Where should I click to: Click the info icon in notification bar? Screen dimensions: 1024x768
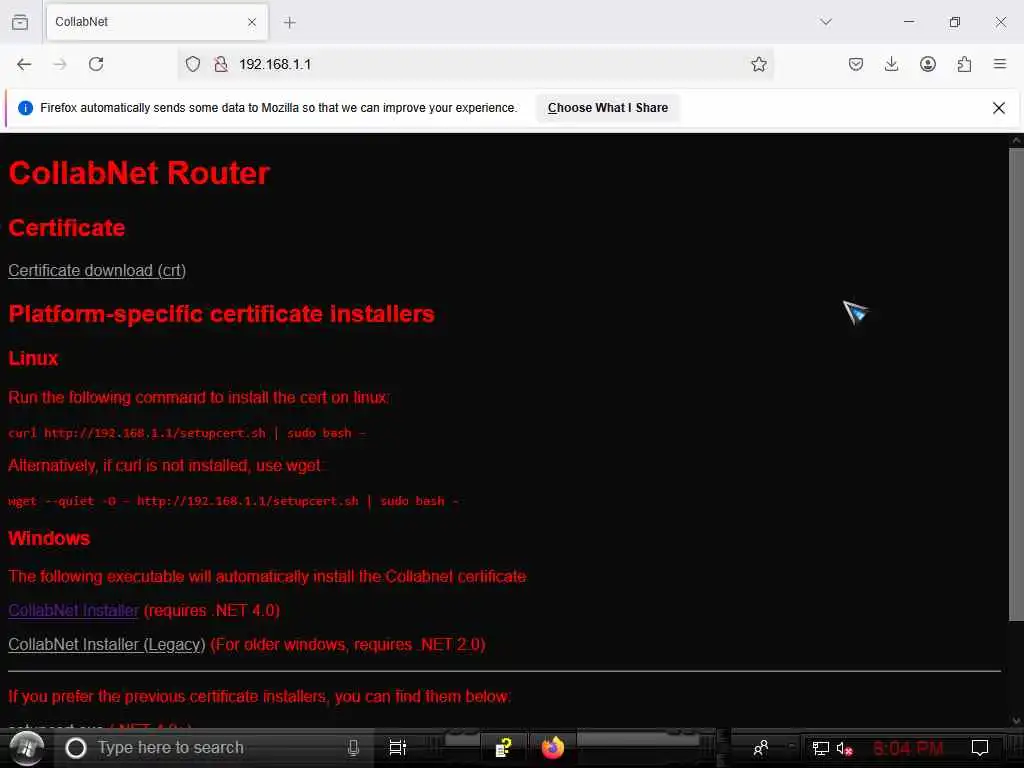click(25, 108)
